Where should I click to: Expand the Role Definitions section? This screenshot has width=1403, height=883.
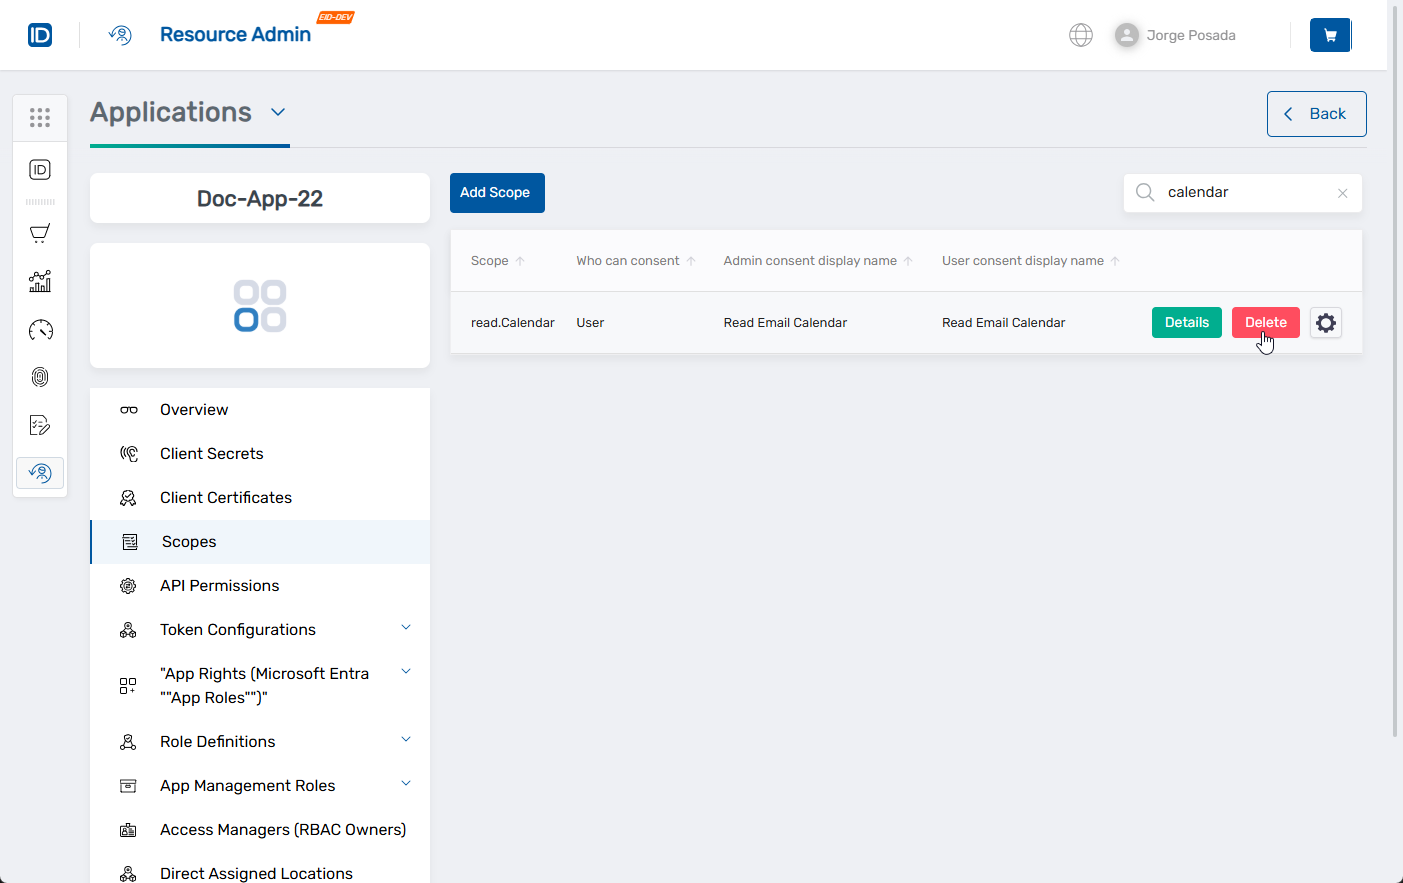tap(406, 740)
